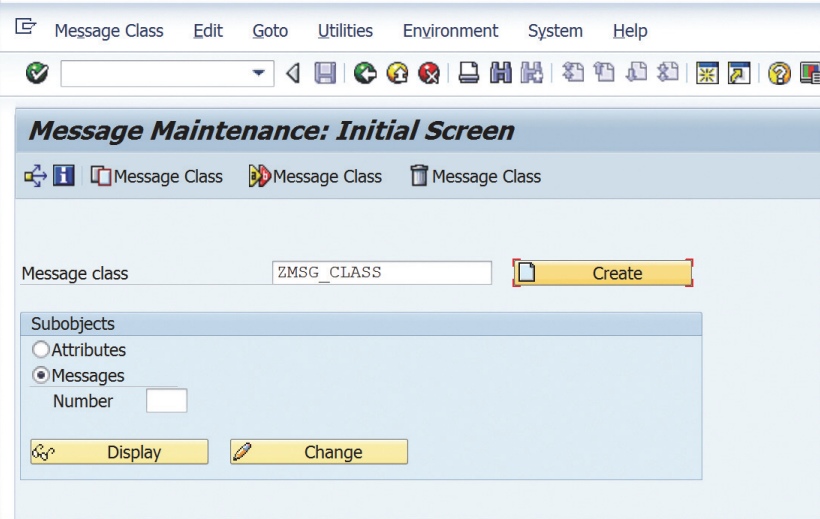The width and height of the screenshot is (820, 519).
Task: Click the Message class input field
Action: [382, 273]
